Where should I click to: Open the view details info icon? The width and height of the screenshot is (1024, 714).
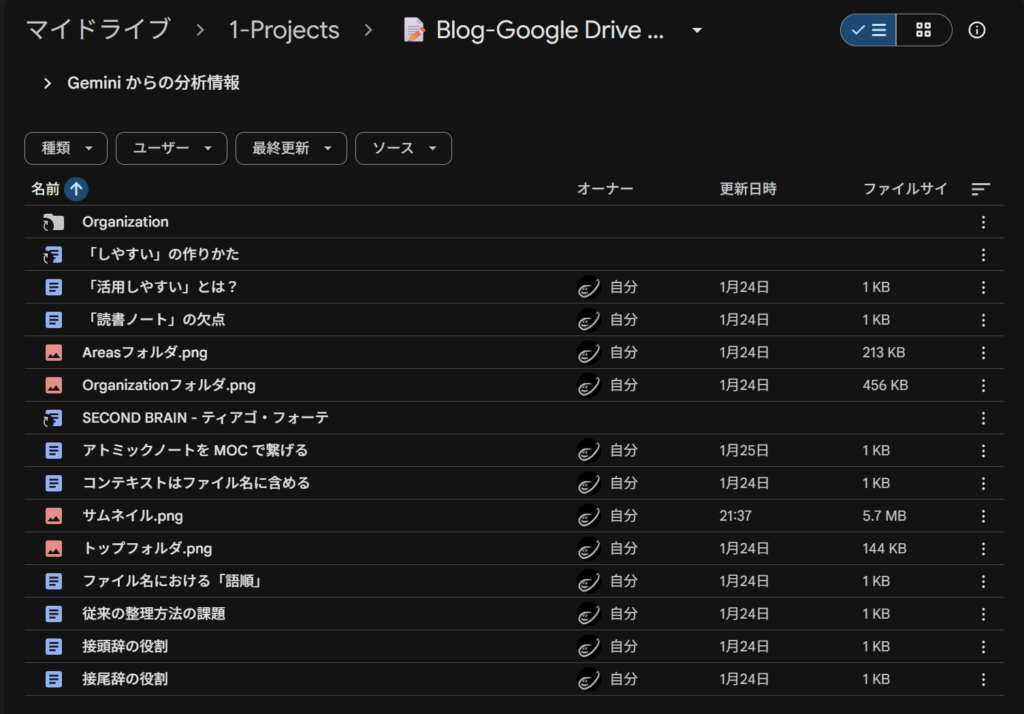click(977, 30)
